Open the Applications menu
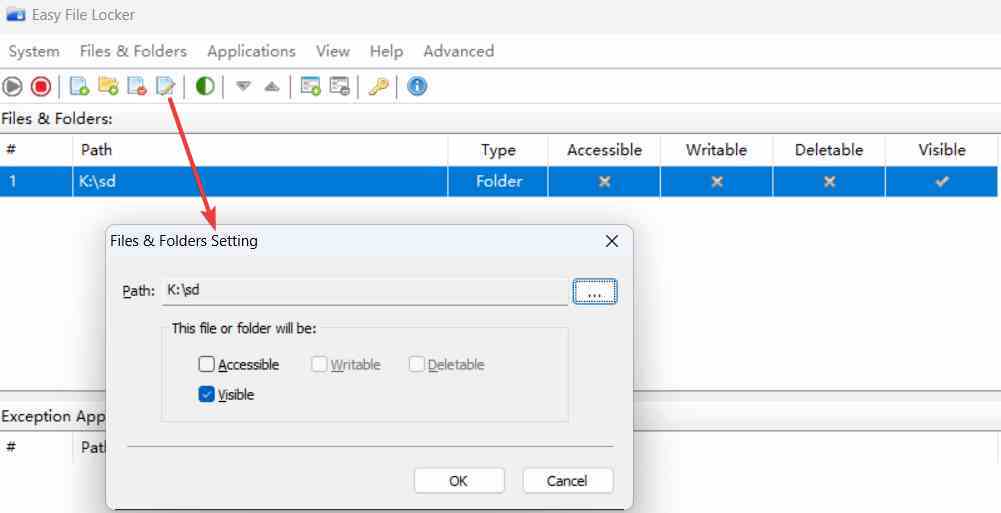Image resolution: width=1001 pixels, height=513 pixels. (252, 51)
